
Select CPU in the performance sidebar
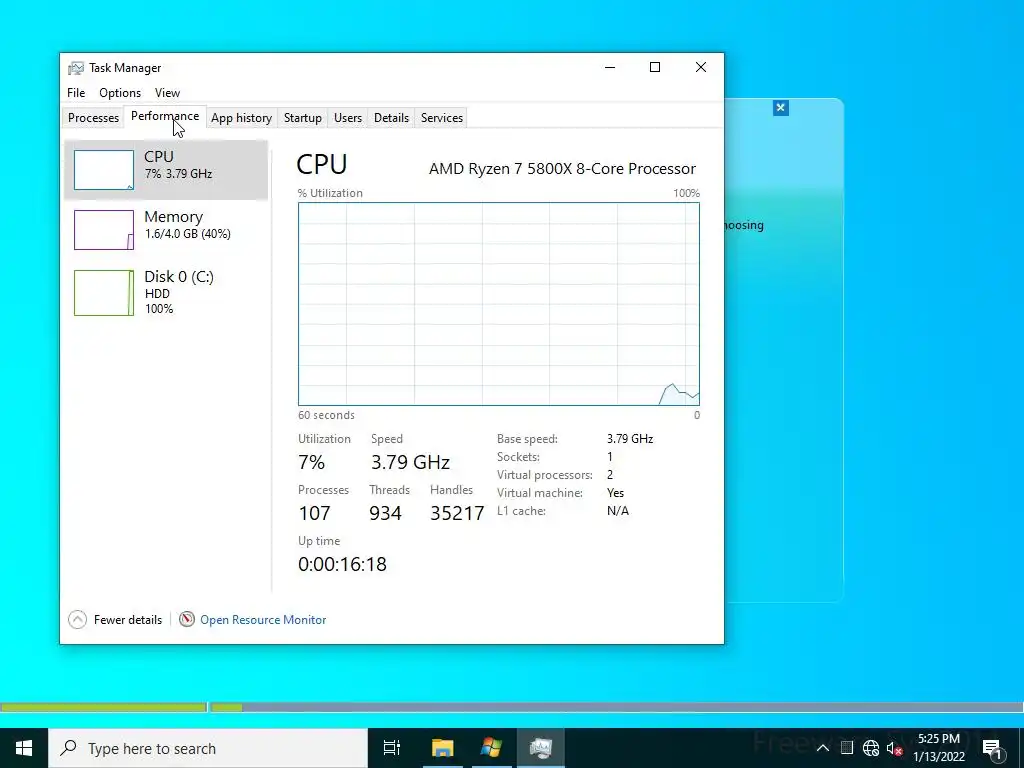(x=166, y=170)
